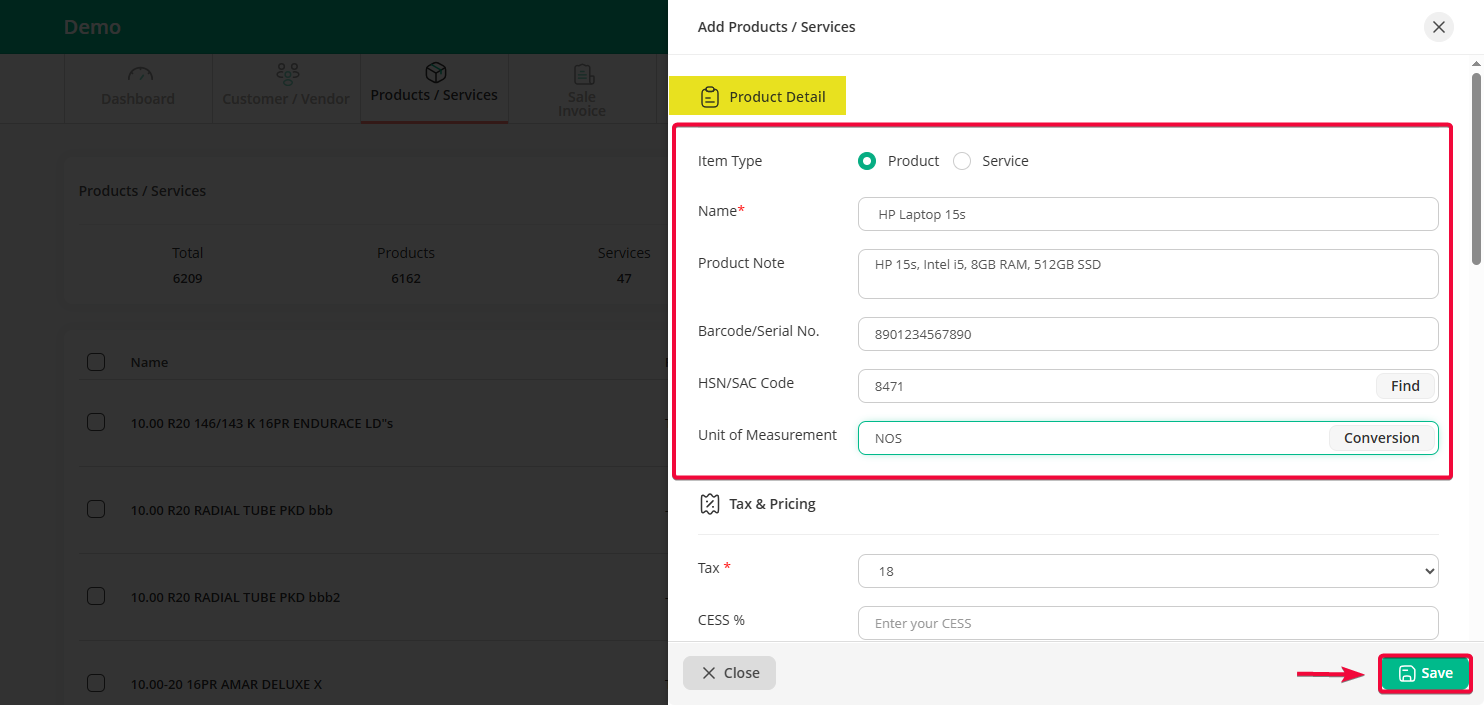
Task: Click the Products / Services box icon
Action: tap(435, 72)
